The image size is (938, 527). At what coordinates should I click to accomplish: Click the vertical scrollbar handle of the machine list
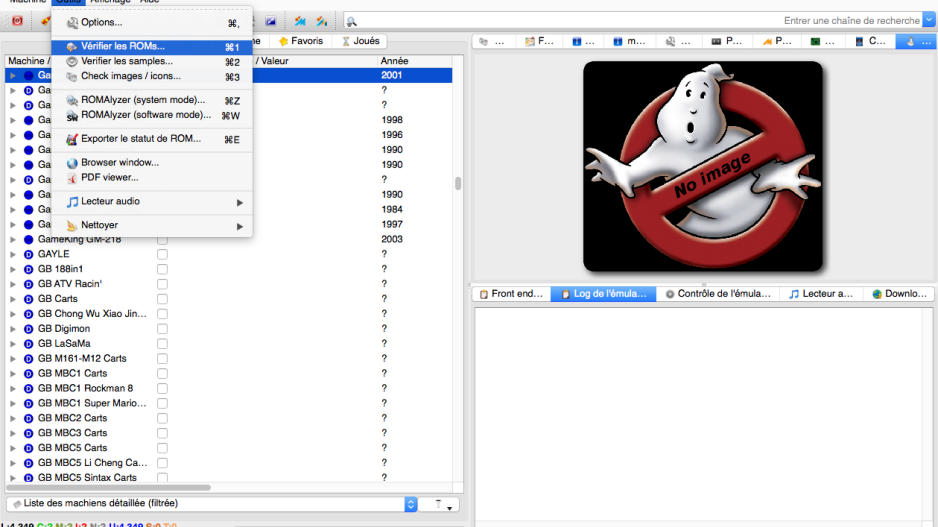[x=458, y=183]
